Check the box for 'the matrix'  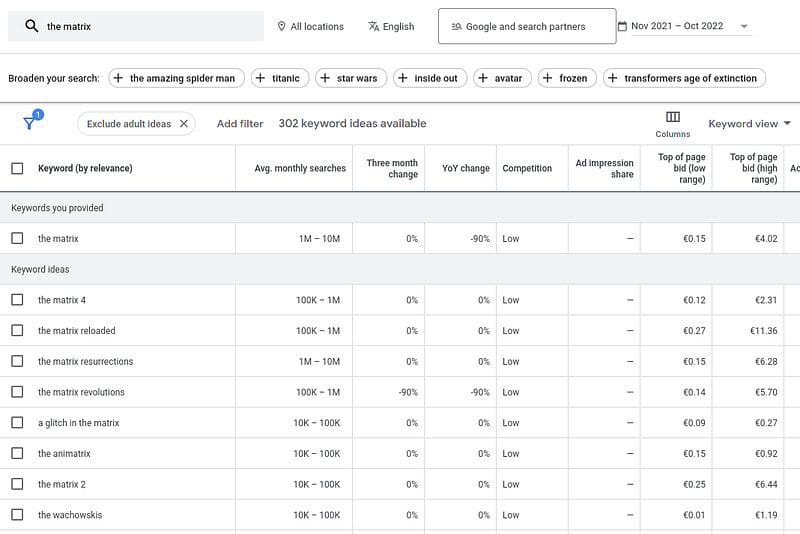tap(17, 238)
